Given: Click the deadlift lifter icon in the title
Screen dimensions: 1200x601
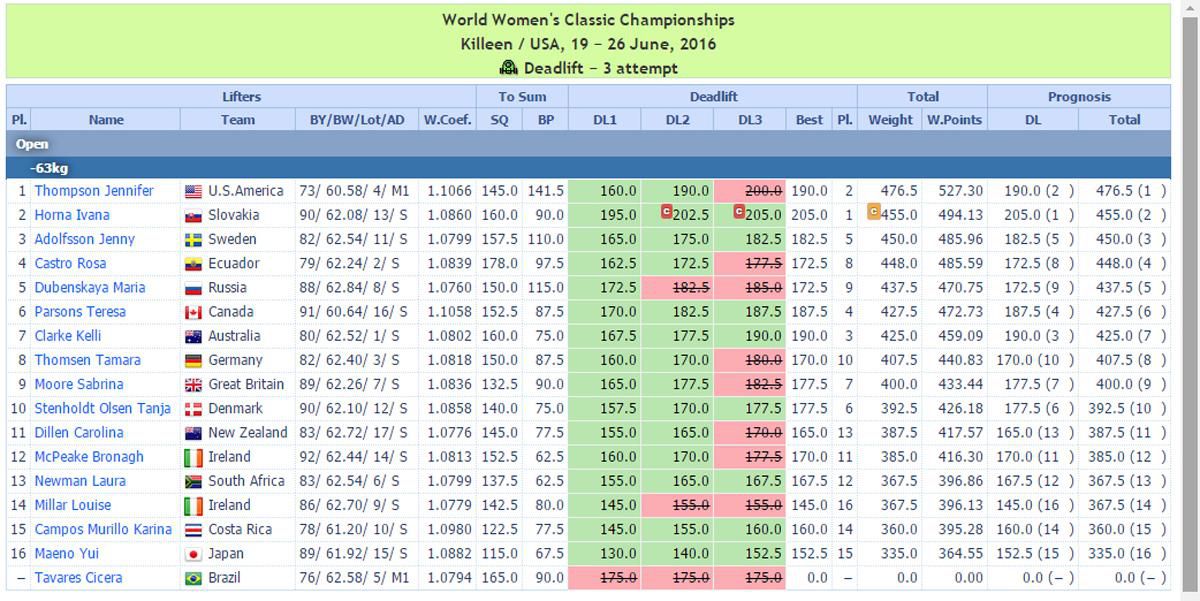Looking at the screenshot, I should tap(508, 68).
